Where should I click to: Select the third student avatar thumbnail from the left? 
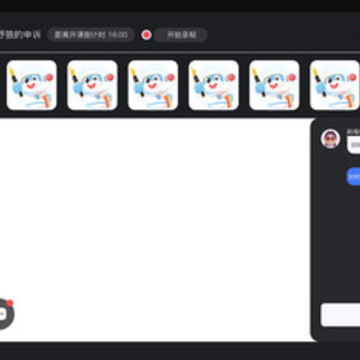(x=153, y=85)
